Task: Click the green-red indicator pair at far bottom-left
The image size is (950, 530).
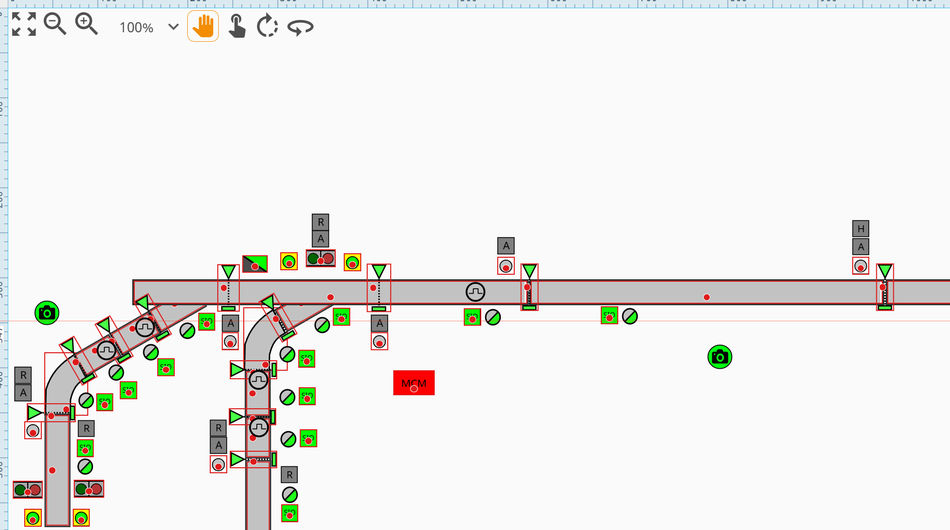Action: (28, 490)
